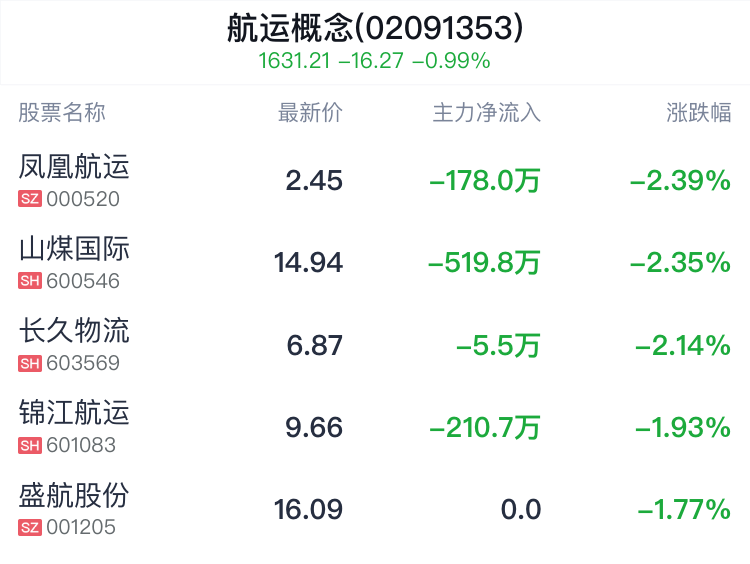Click the -519.8万 net inflow value

[485, 263]
